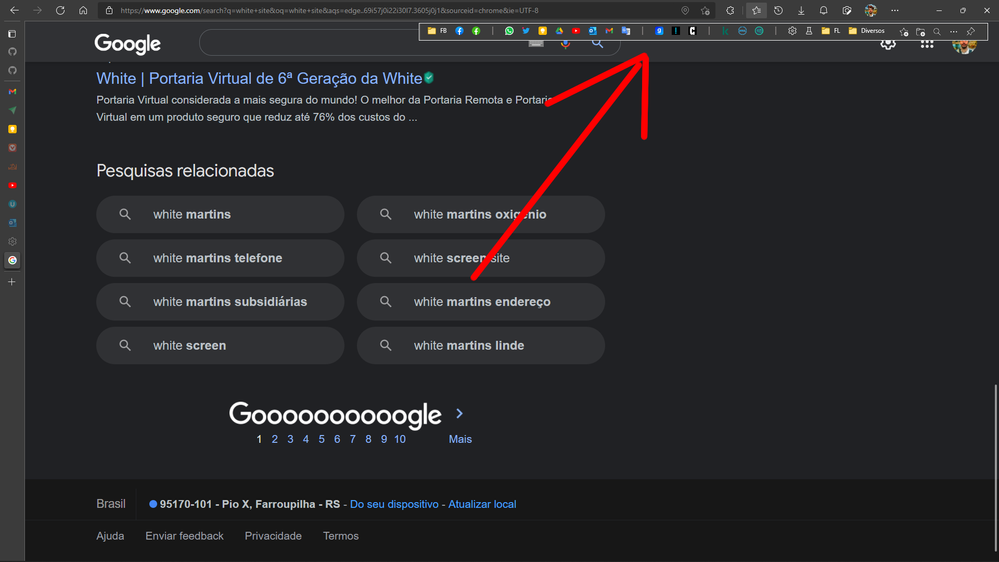Open the Google Keep favorite in favorites bar
This screenshot has height=562, width=999.
point(542,31)
